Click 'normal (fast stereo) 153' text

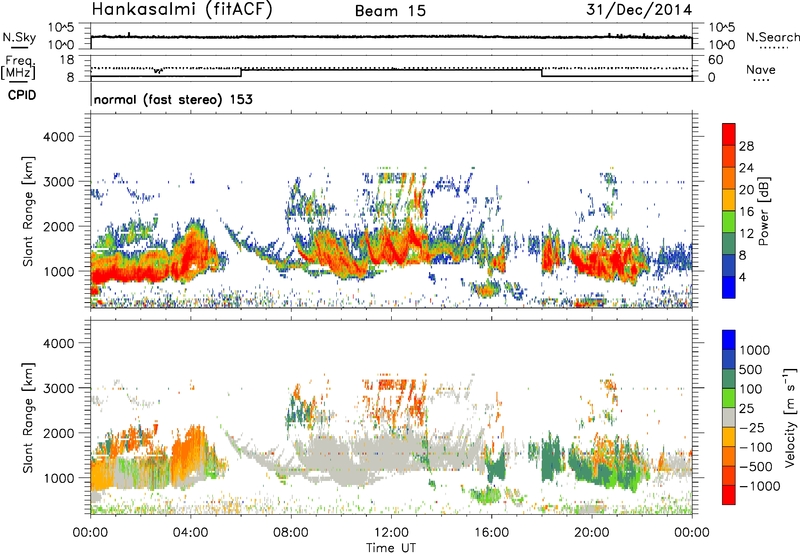tap(173, 99)
